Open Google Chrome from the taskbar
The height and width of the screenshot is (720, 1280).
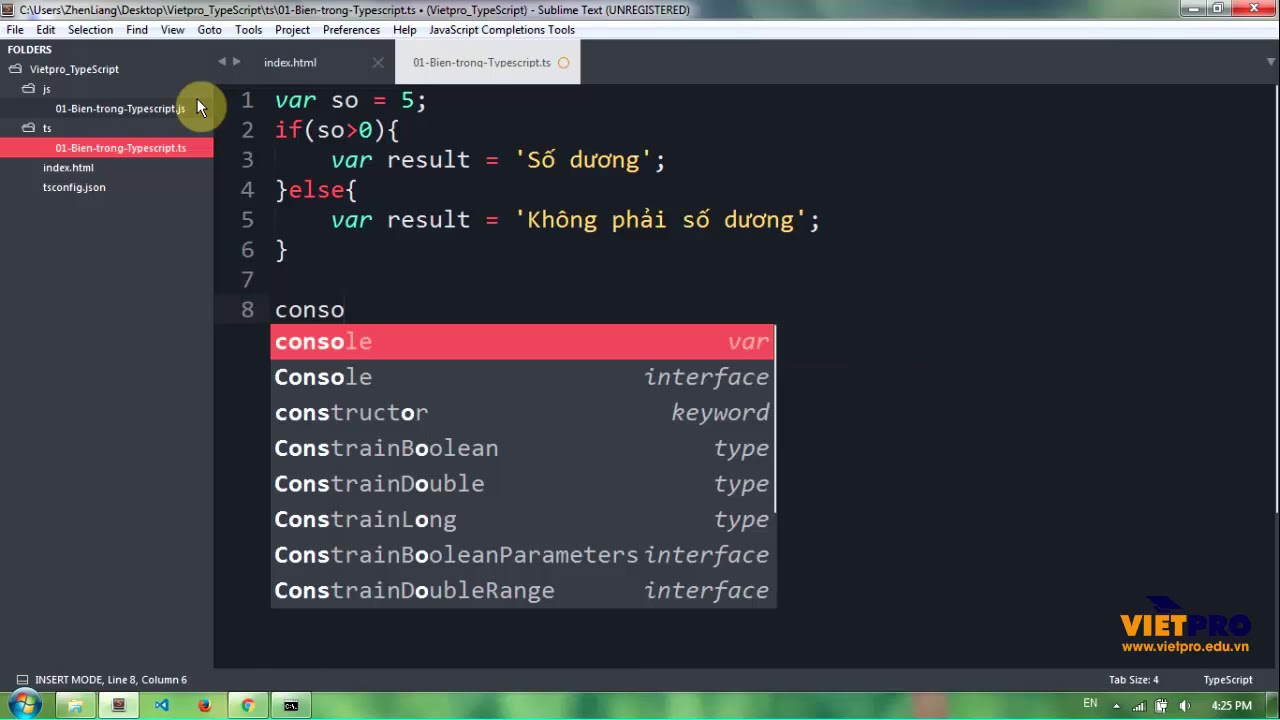247,706
